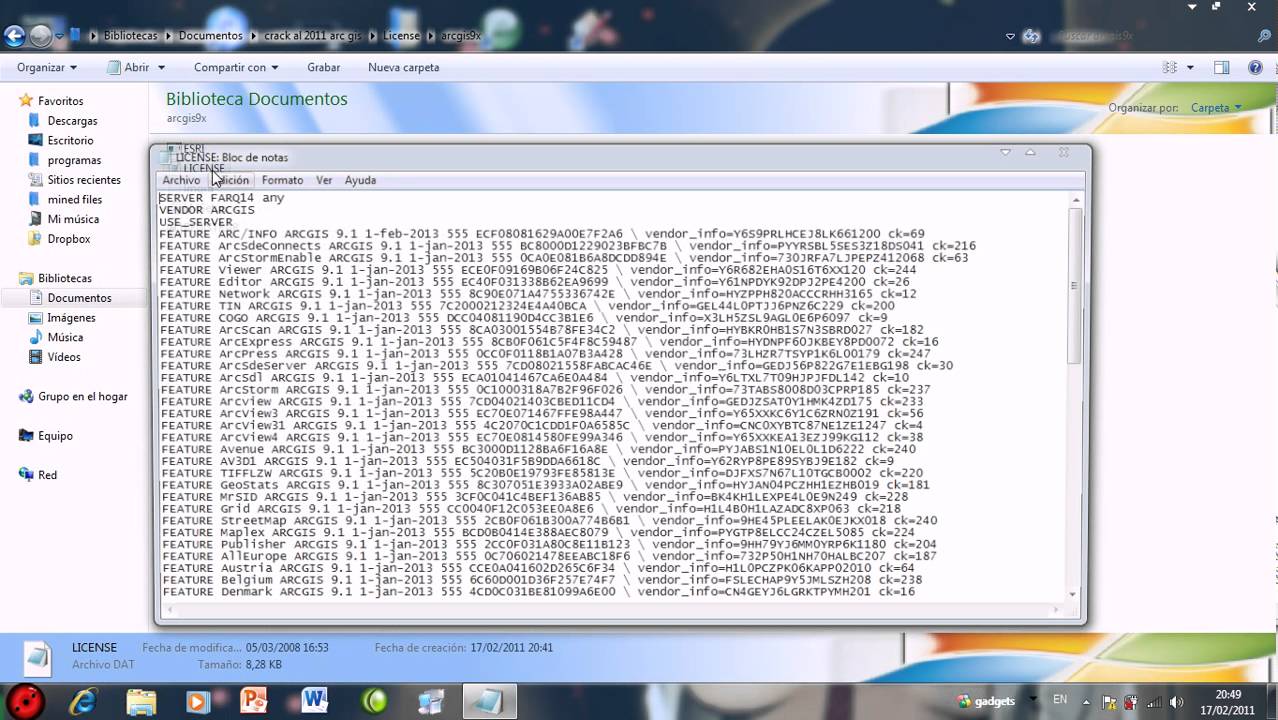This screenshot has width=1278, height=720.
Task: Switch to the Notepad taskbar button
Action: [x=488, y=701]
